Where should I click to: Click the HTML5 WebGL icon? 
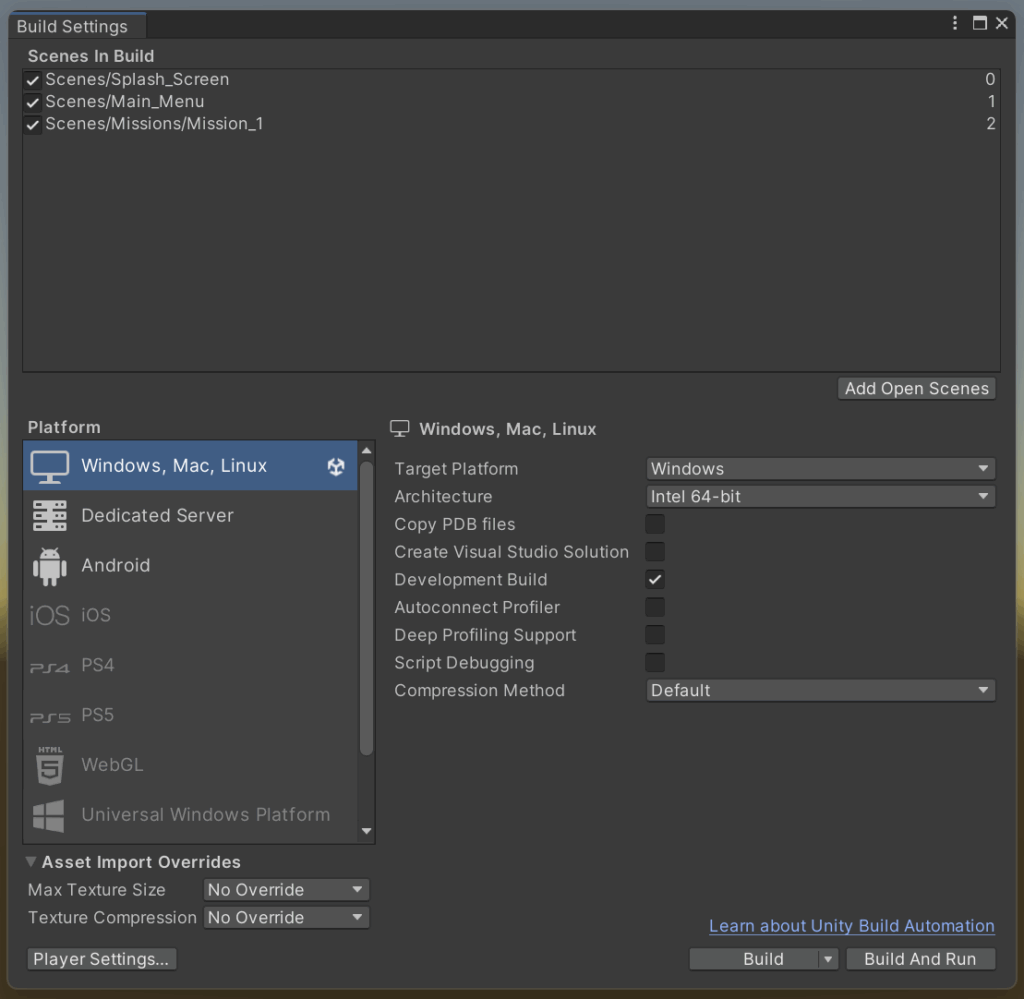coord(50,765)
